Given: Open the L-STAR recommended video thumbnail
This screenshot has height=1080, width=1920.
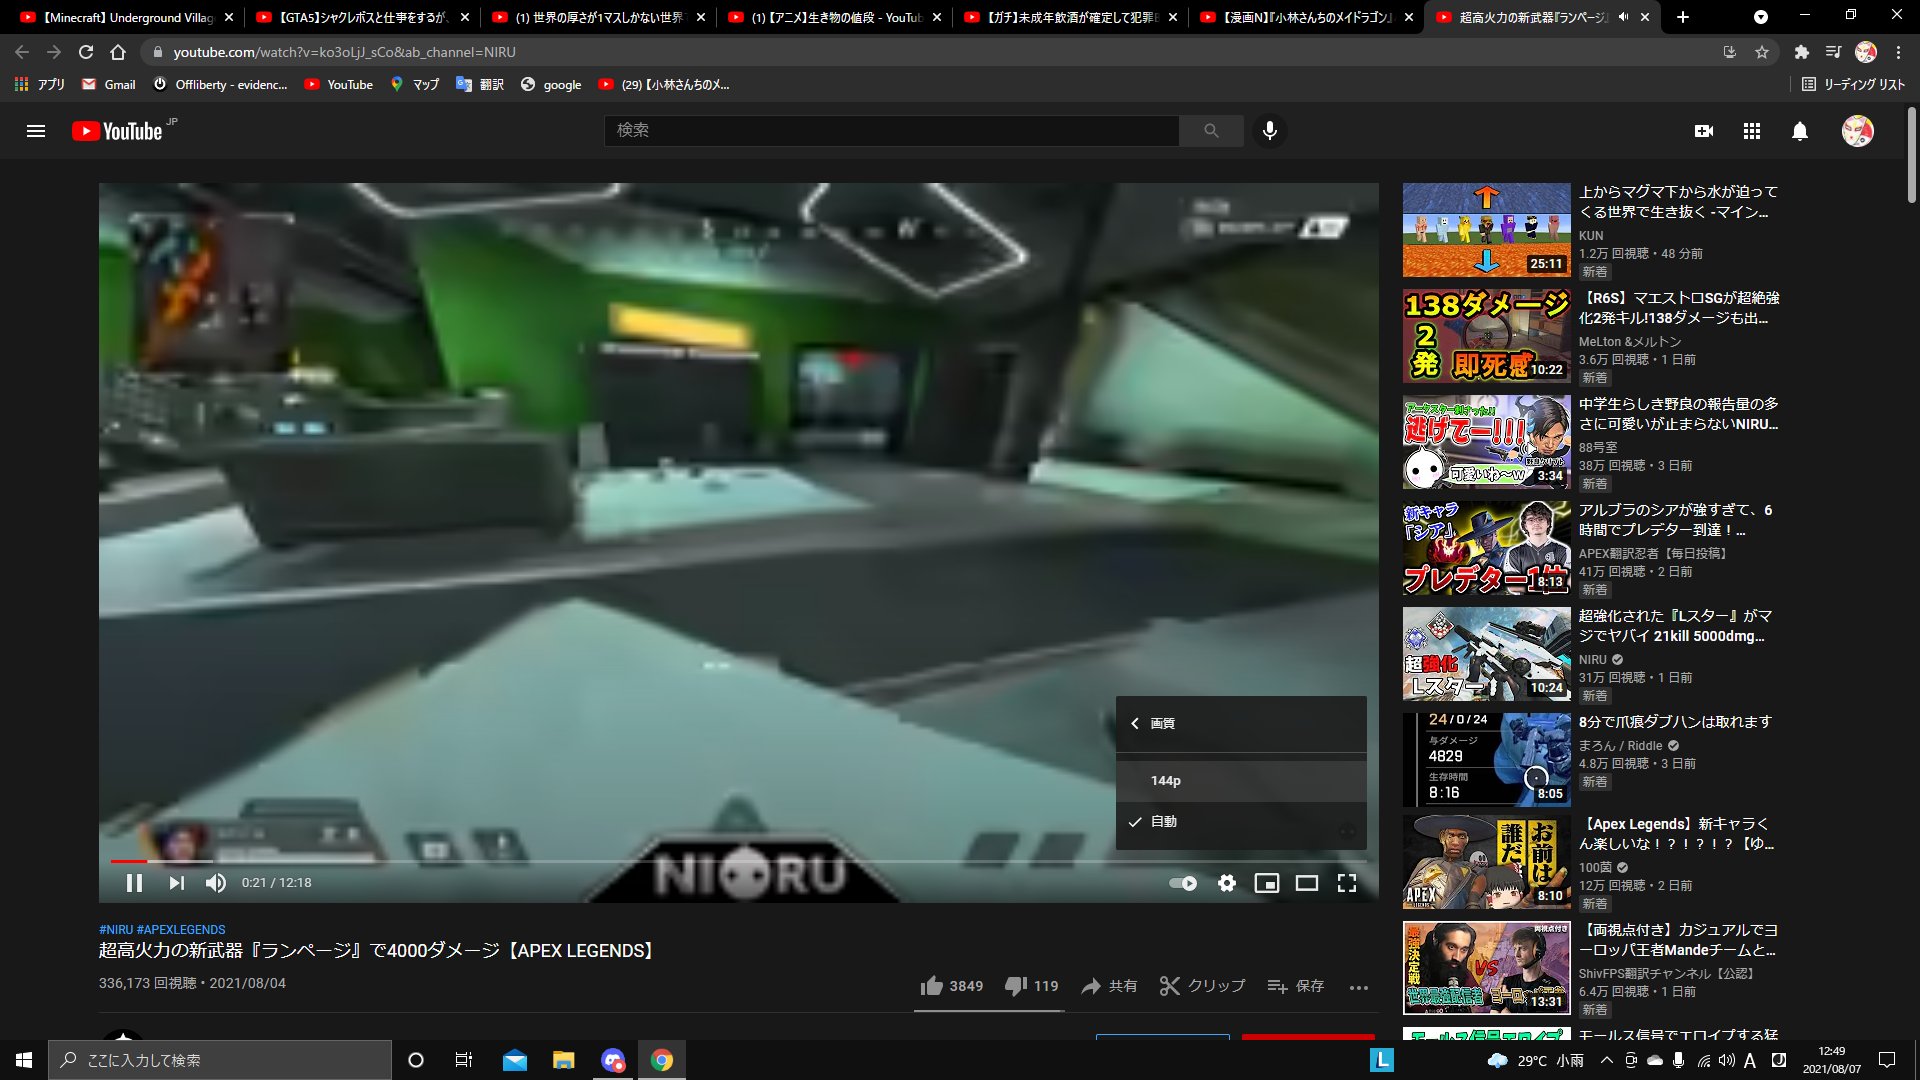Looking at the screenshot, I should click(1486, 654).
